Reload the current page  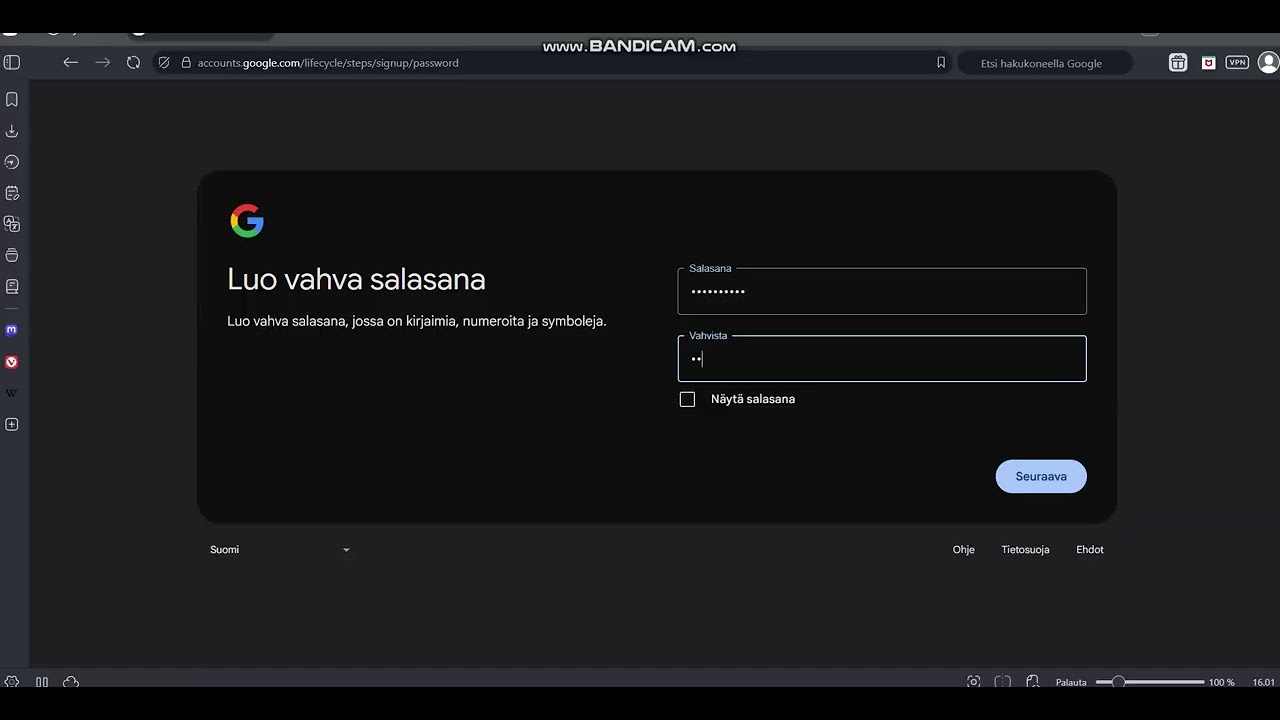tap(133, 62)
